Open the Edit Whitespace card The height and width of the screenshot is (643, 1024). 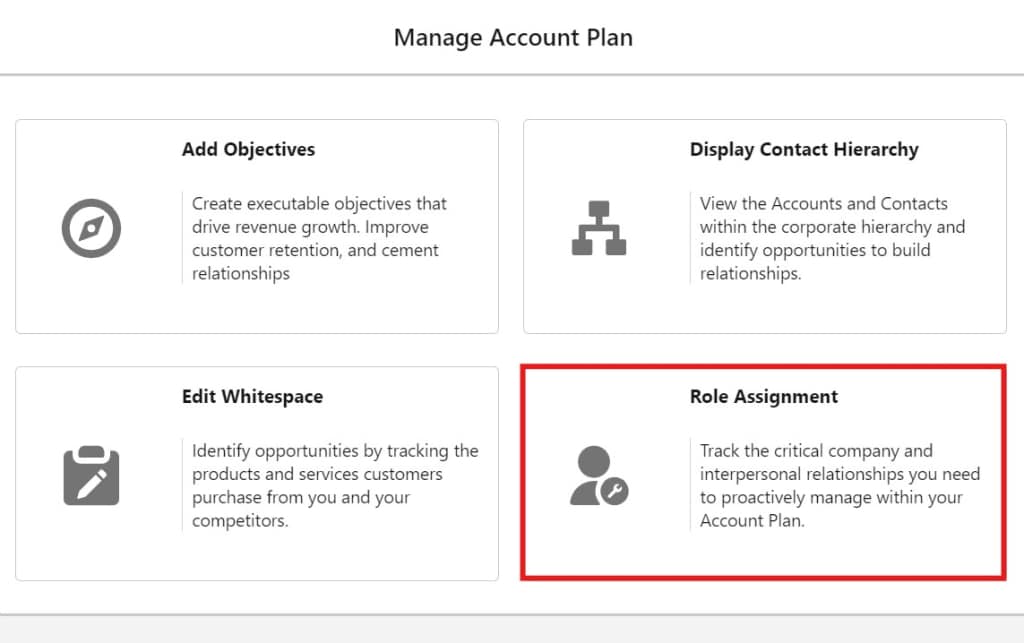coord(255,473)
